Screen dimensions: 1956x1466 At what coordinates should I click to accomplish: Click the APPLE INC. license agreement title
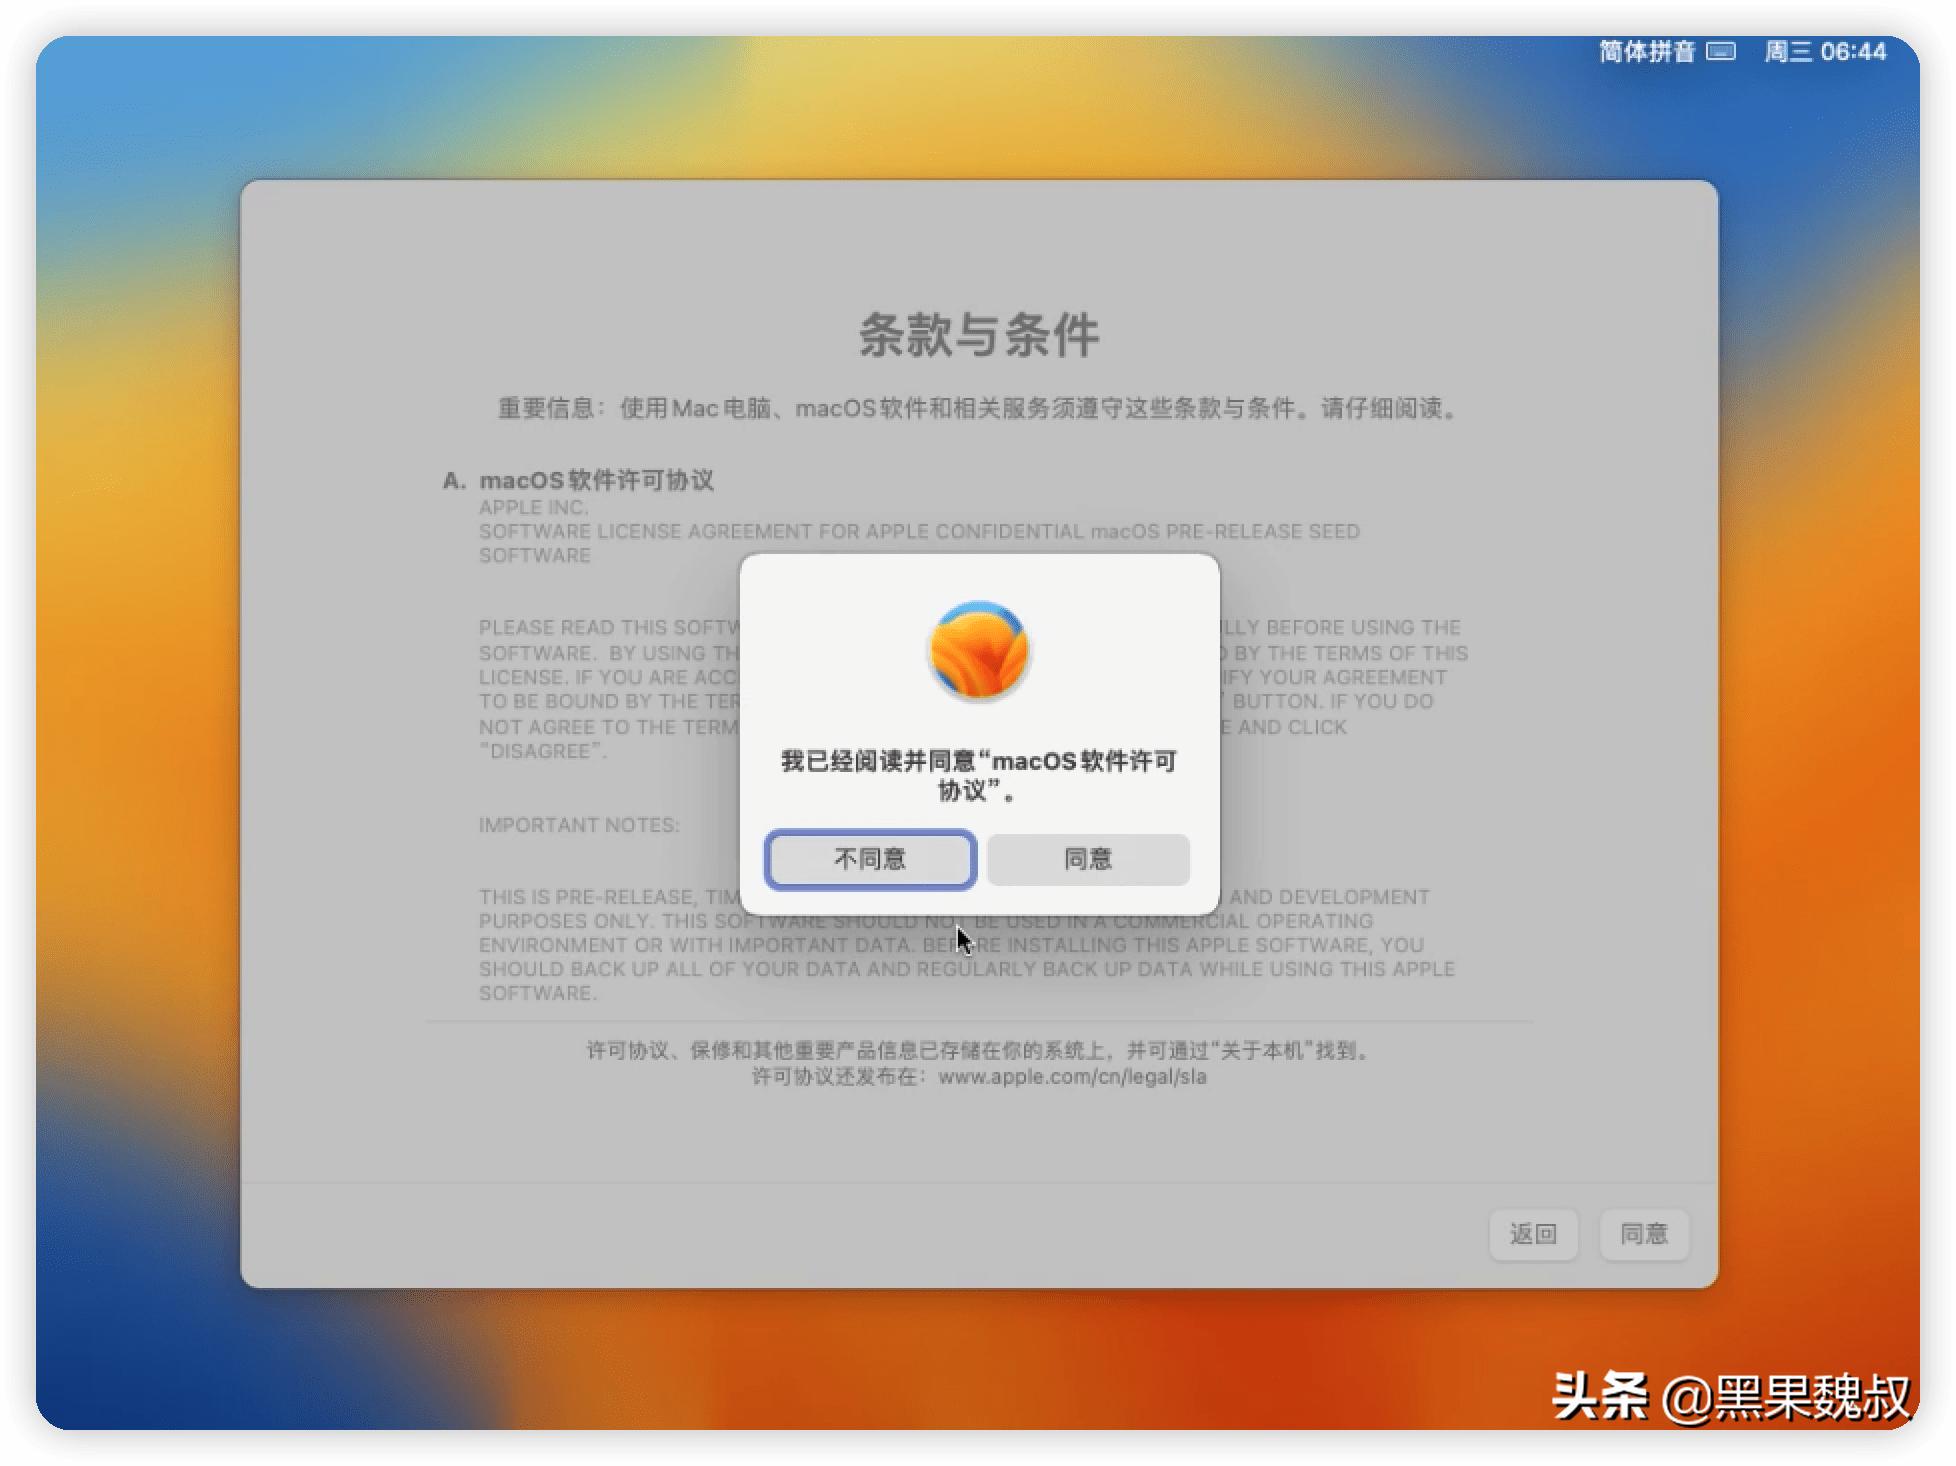533,507
